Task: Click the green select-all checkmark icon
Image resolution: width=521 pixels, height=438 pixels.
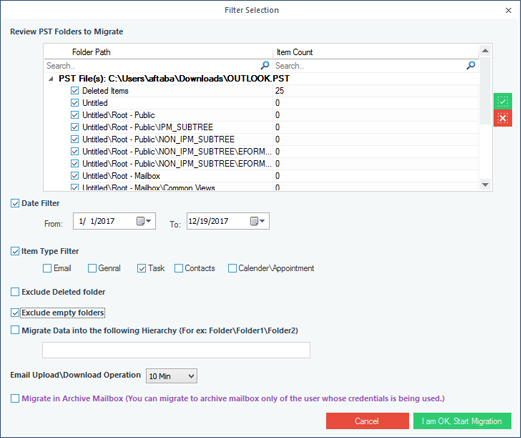Action: 503,101
